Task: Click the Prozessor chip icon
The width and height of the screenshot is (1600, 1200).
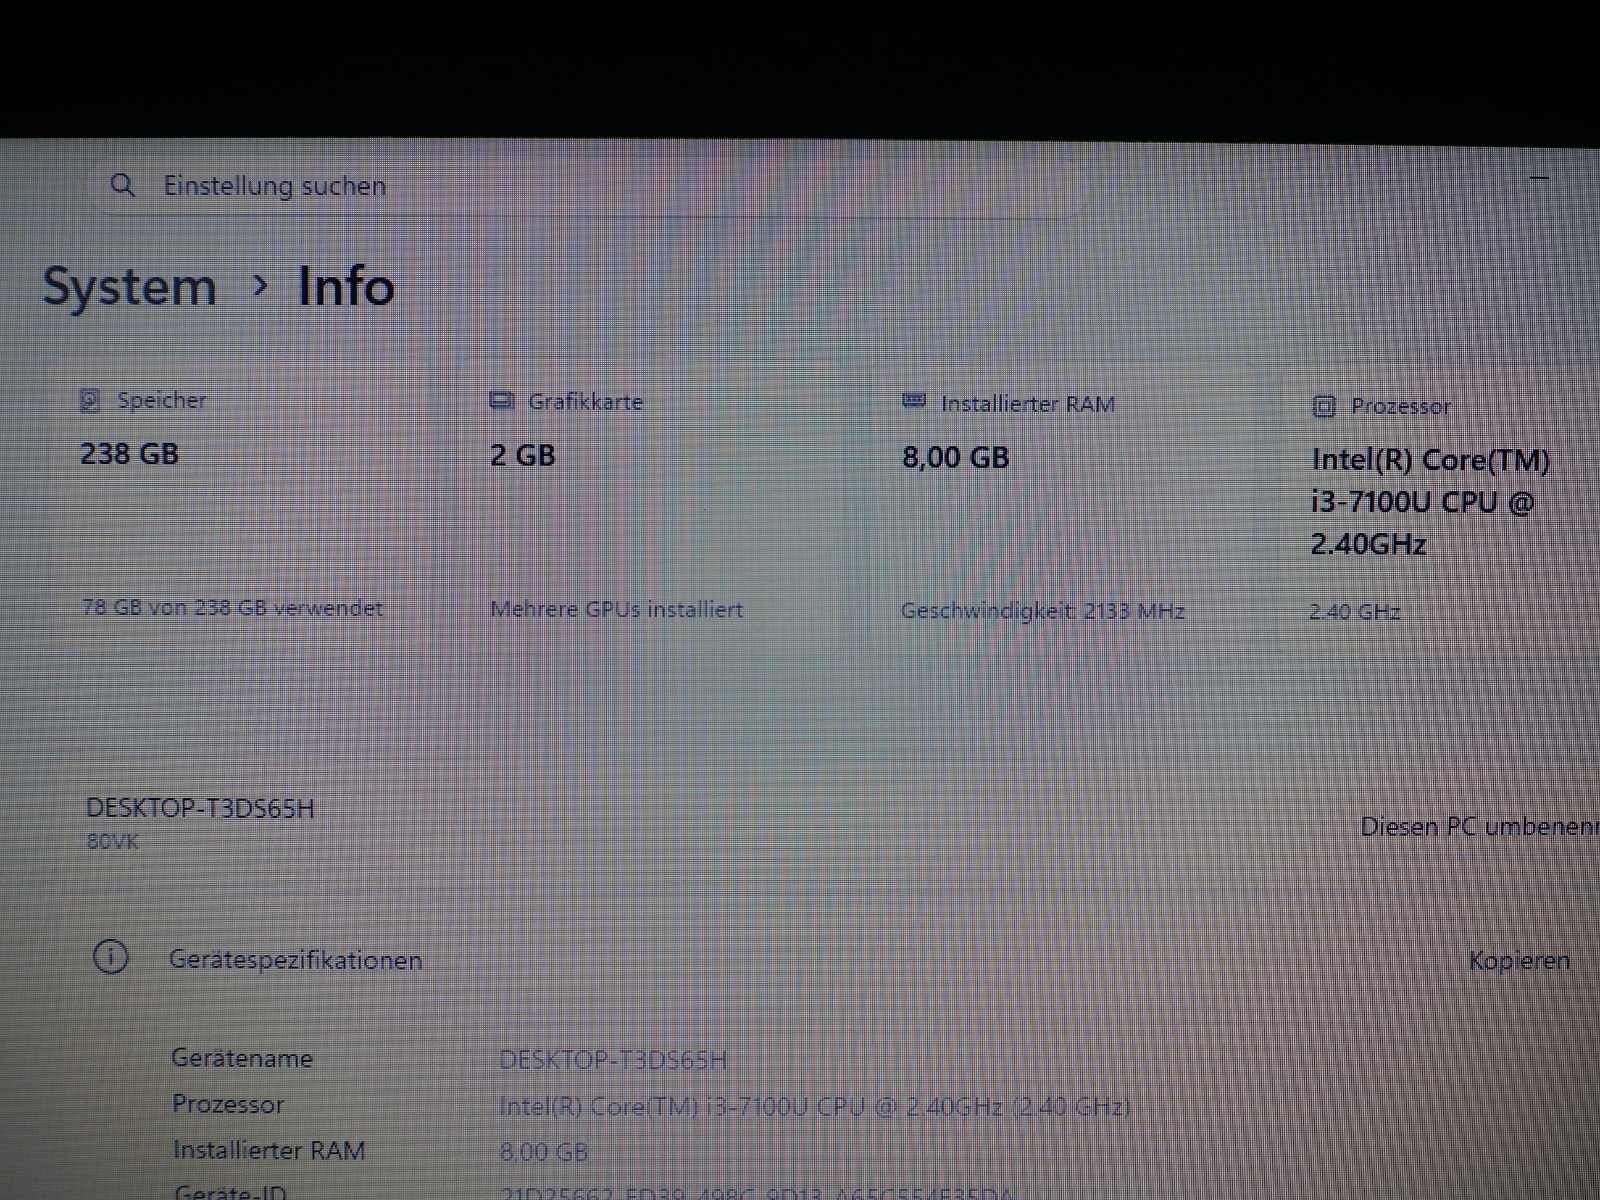Action: tap(1324, 406)
